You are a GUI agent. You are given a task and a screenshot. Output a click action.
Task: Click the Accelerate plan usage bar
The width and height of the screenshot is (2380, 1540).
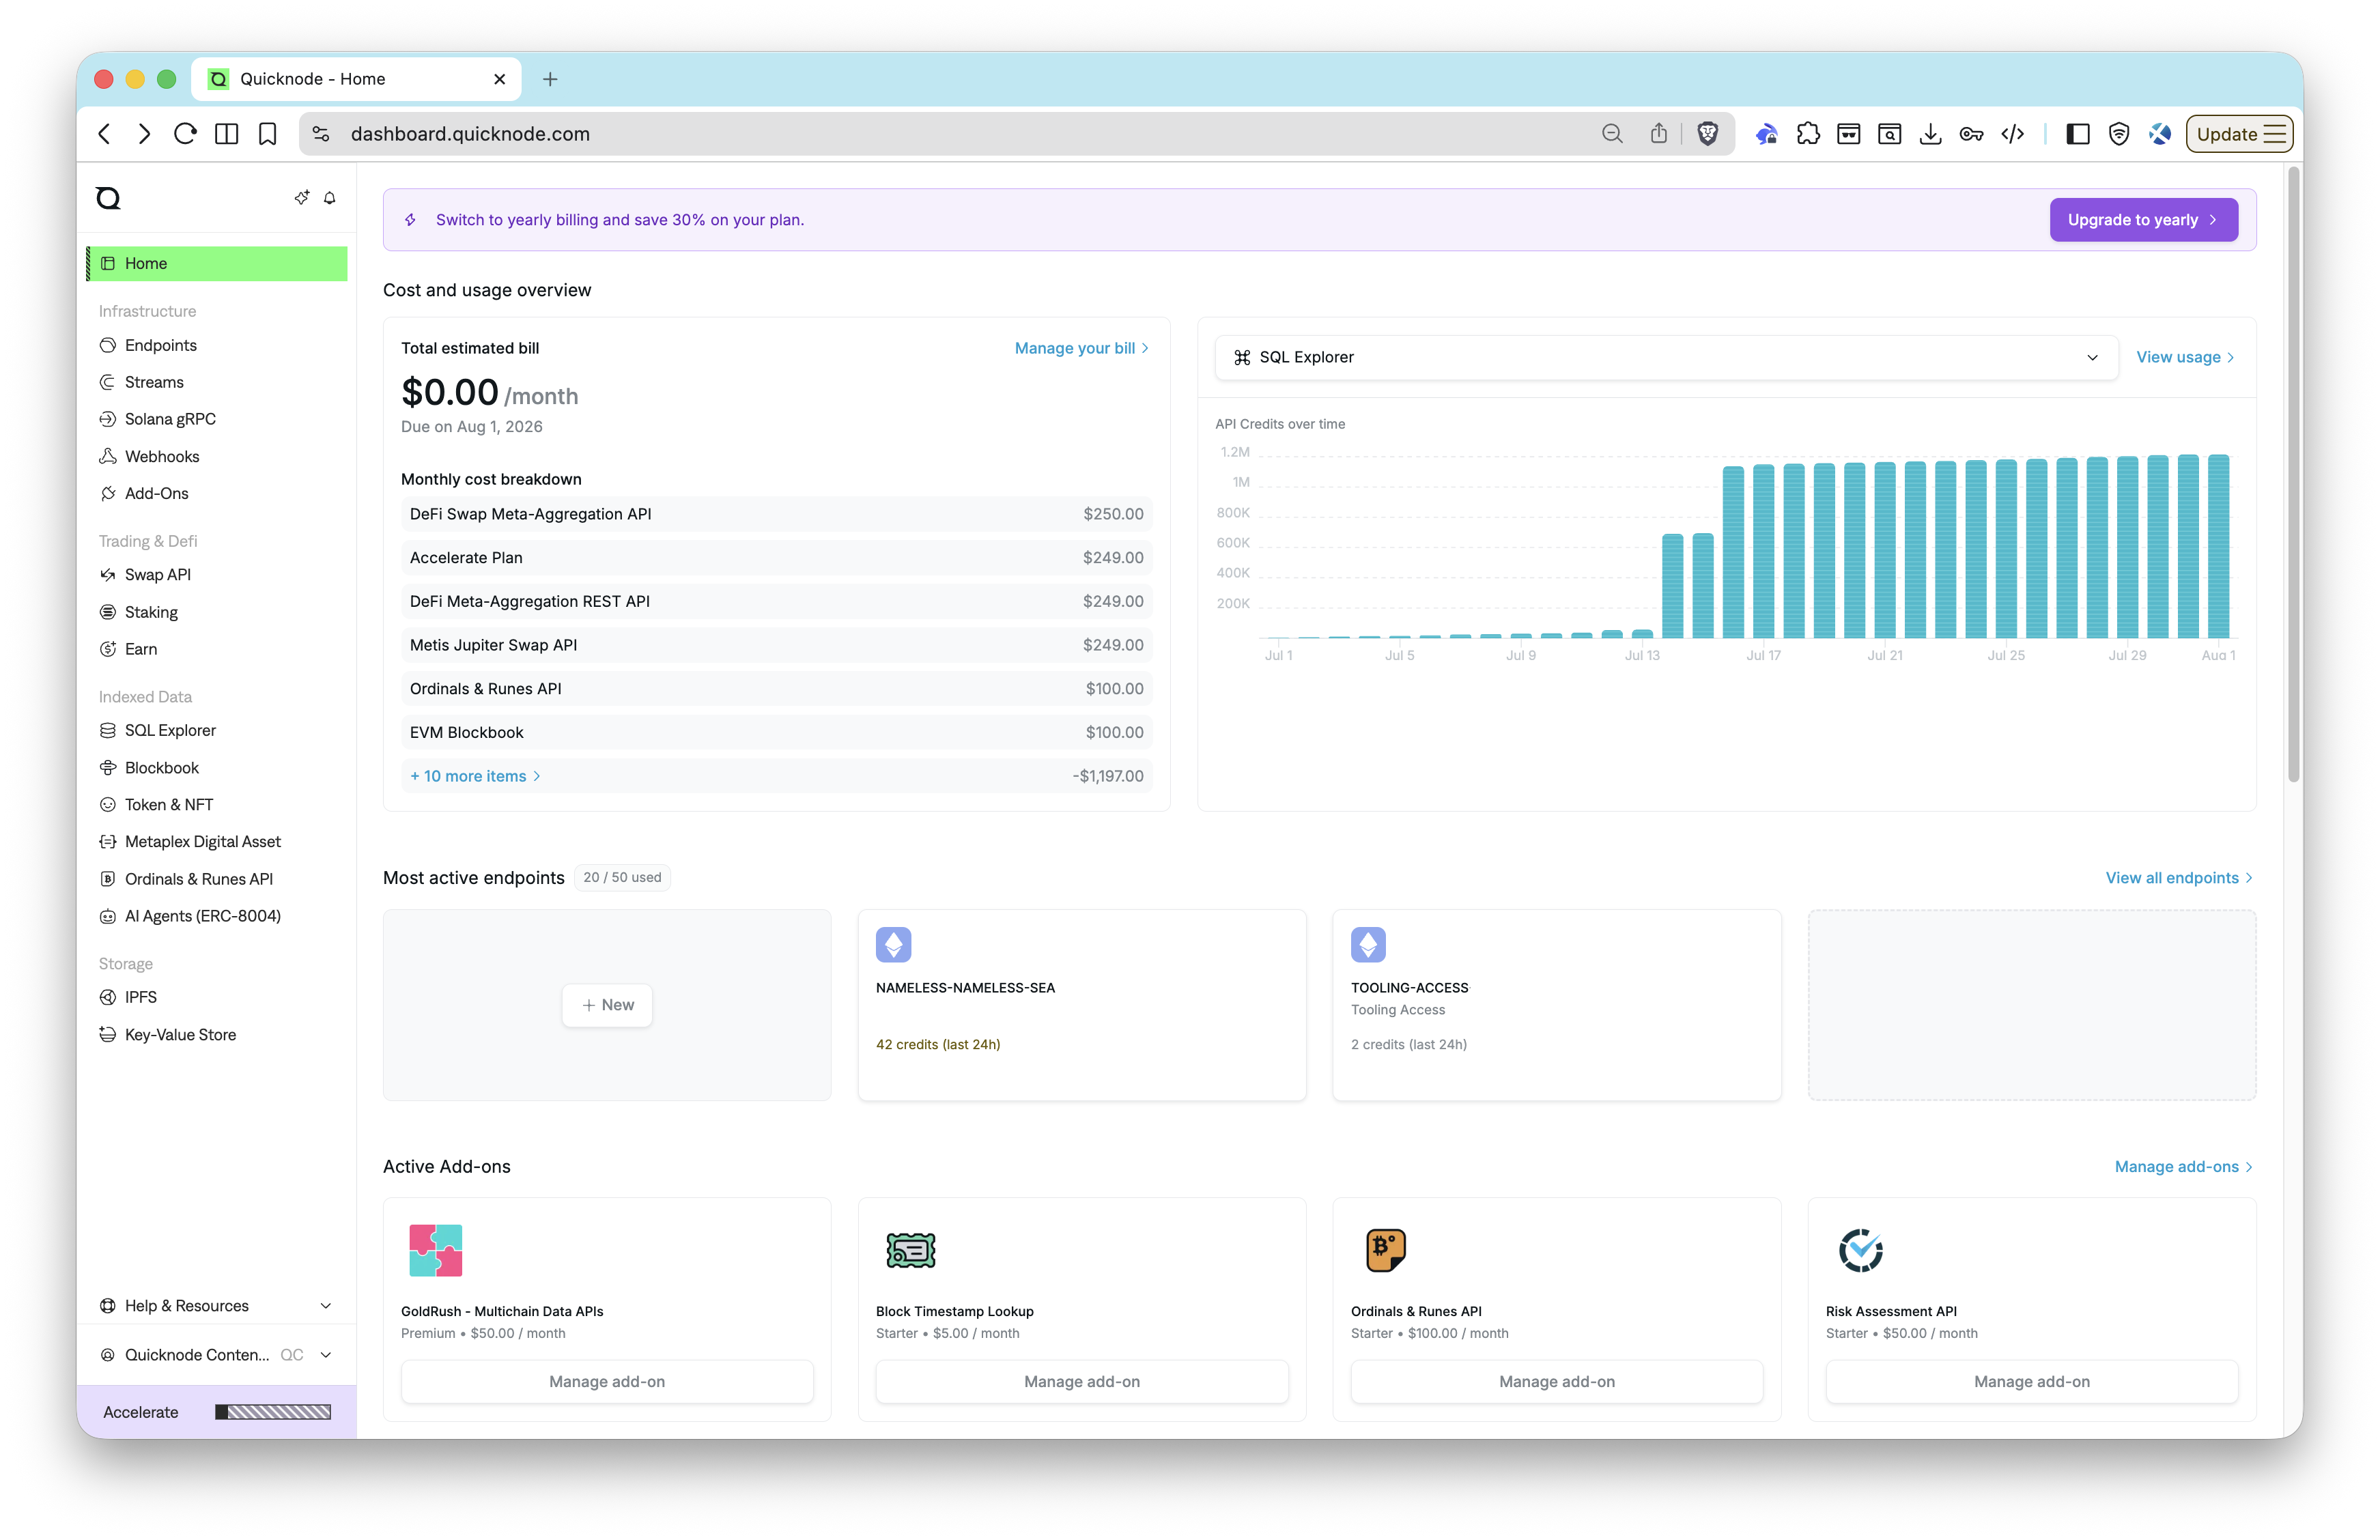(273, 1412)
